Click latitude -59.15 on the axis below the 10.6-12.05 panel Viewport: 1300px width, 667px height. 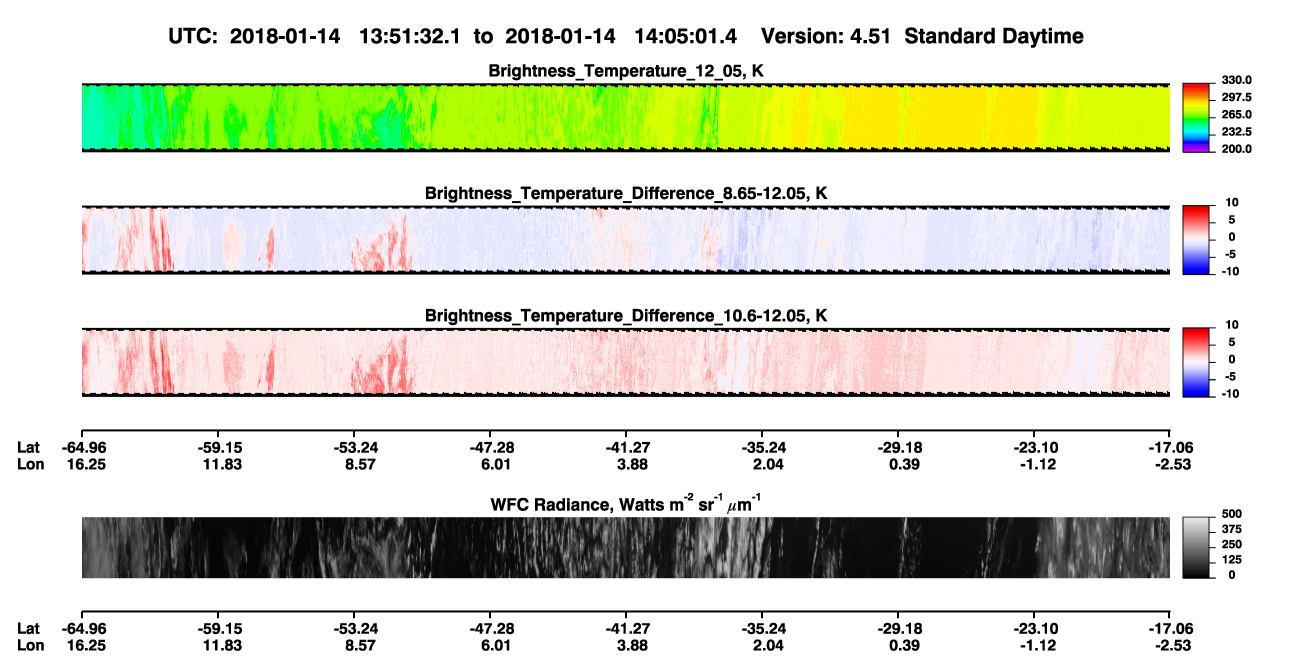[x=219, y=447]
